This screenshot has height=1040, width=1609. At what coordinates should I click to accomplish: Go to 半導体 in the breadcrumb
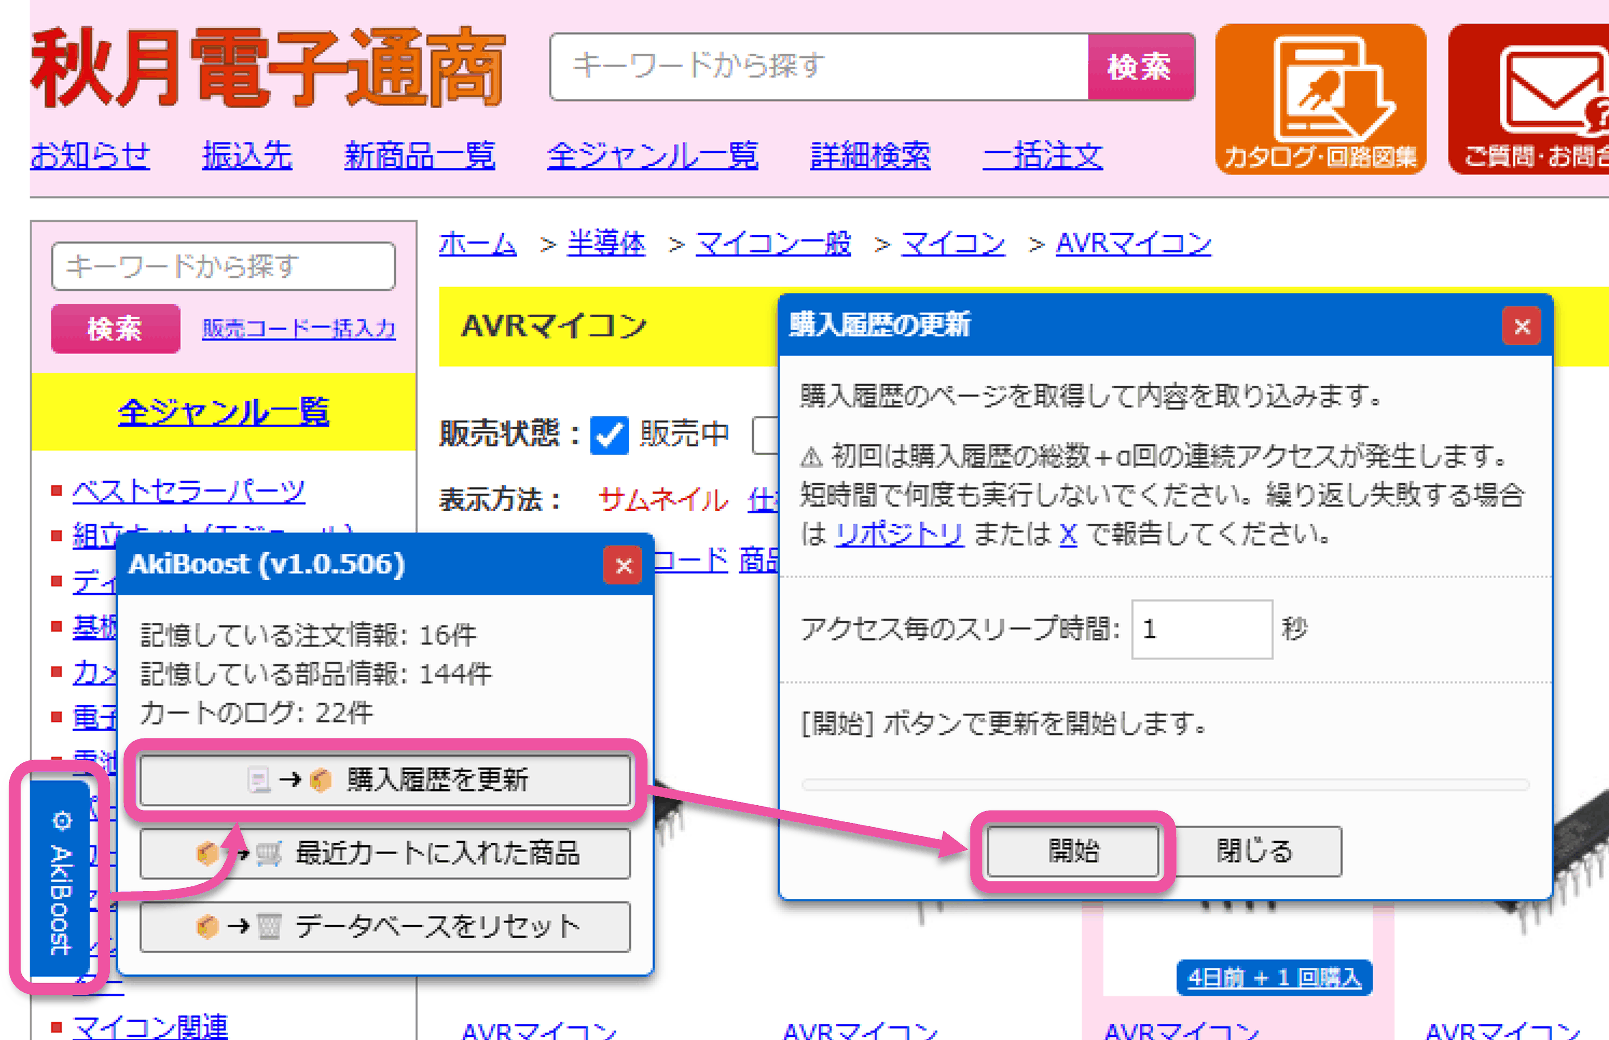pyautogui.click(x=606, y=244)
